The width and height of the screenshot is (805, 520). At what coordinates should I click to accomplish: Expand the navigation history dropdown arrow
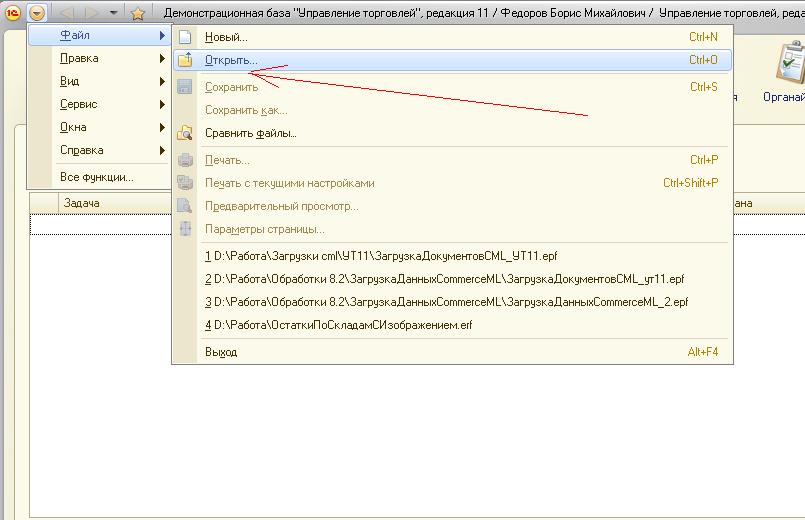(x=113, y=13)
